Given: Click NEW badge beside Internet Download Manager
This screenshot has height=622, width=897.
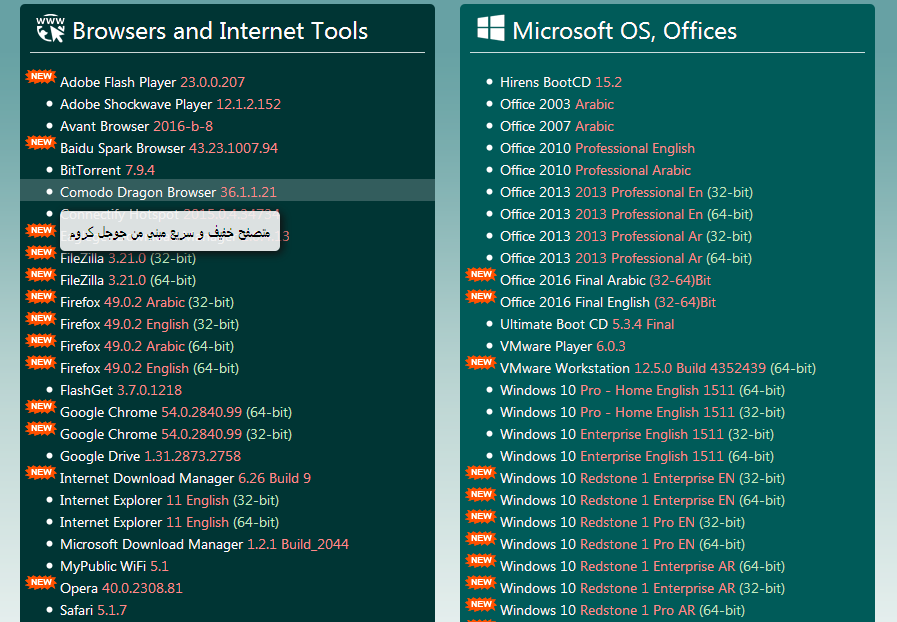Looking at the screenshot, I should (41, 472).
